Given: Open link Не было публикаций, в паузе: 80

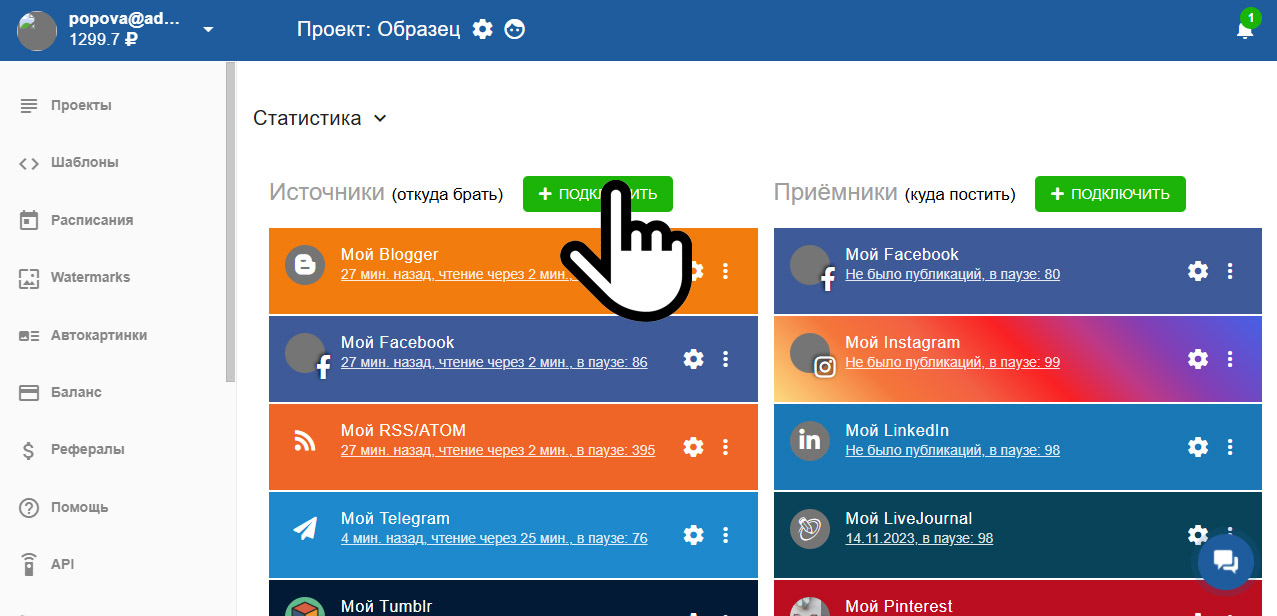Looking at the screenshot, I should [x=953, y=274].
